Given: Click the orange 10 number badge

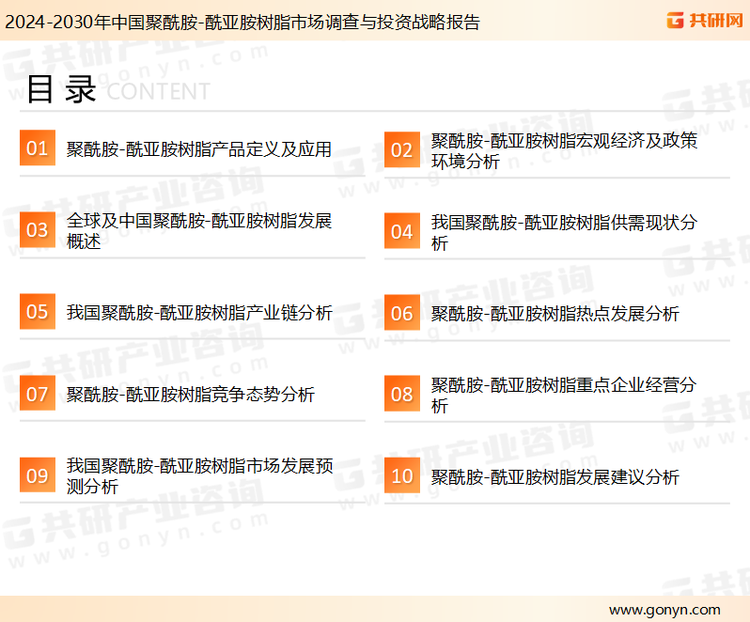Looking at the screenshot, I should click(402, 476).
